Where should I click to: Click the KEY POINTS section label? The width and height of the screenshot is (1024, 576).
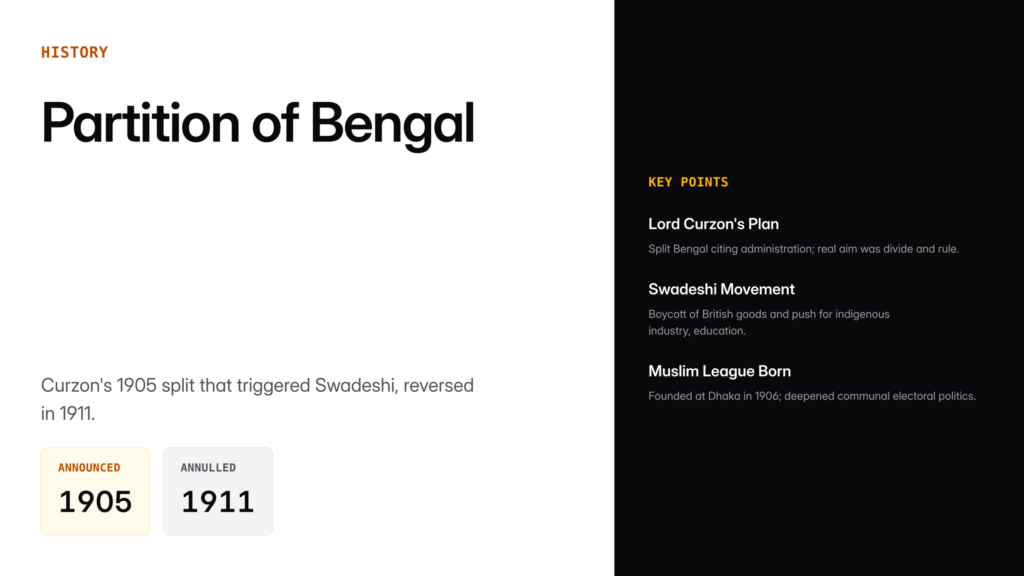(688, 182)
